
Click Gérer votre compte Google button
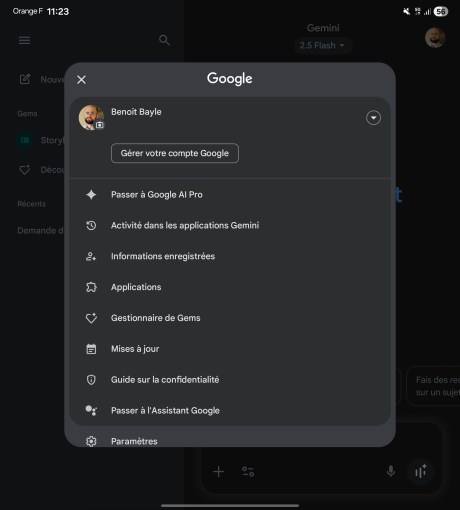point(175,153)
